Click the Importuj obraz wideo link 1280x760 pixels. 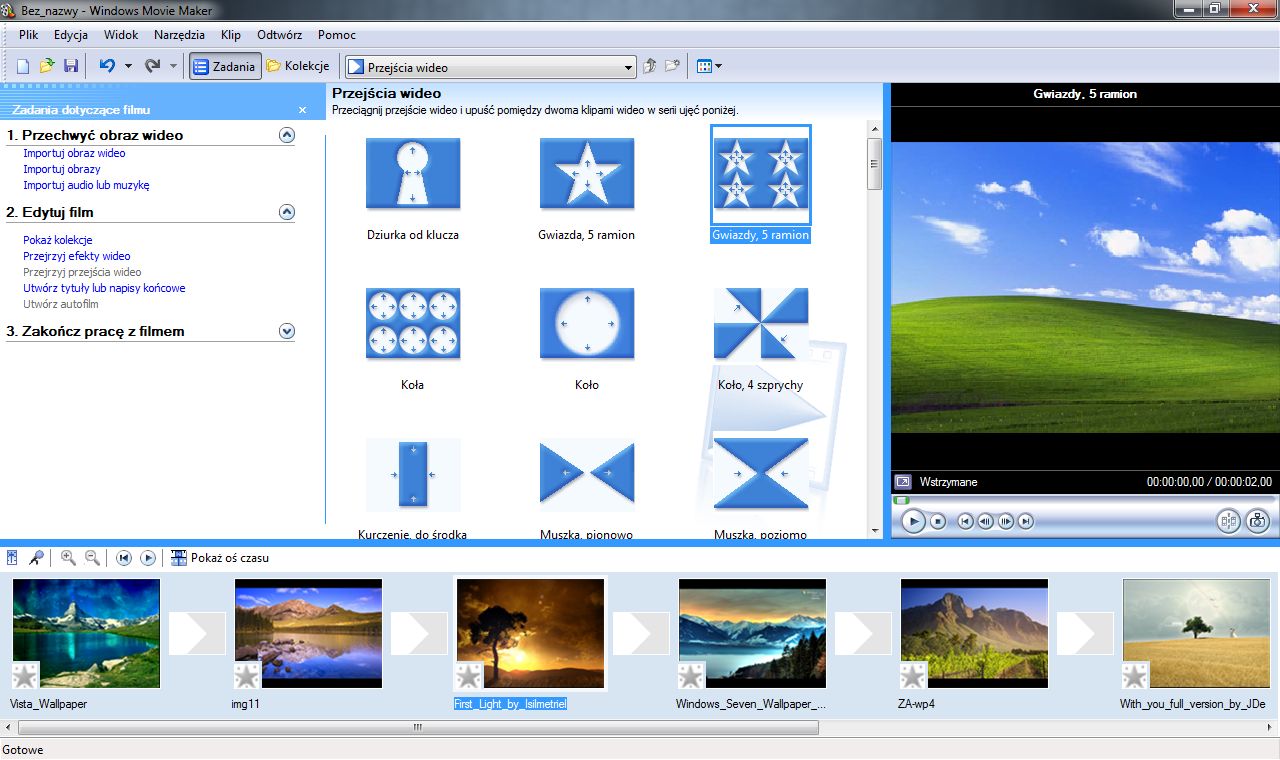74,153
